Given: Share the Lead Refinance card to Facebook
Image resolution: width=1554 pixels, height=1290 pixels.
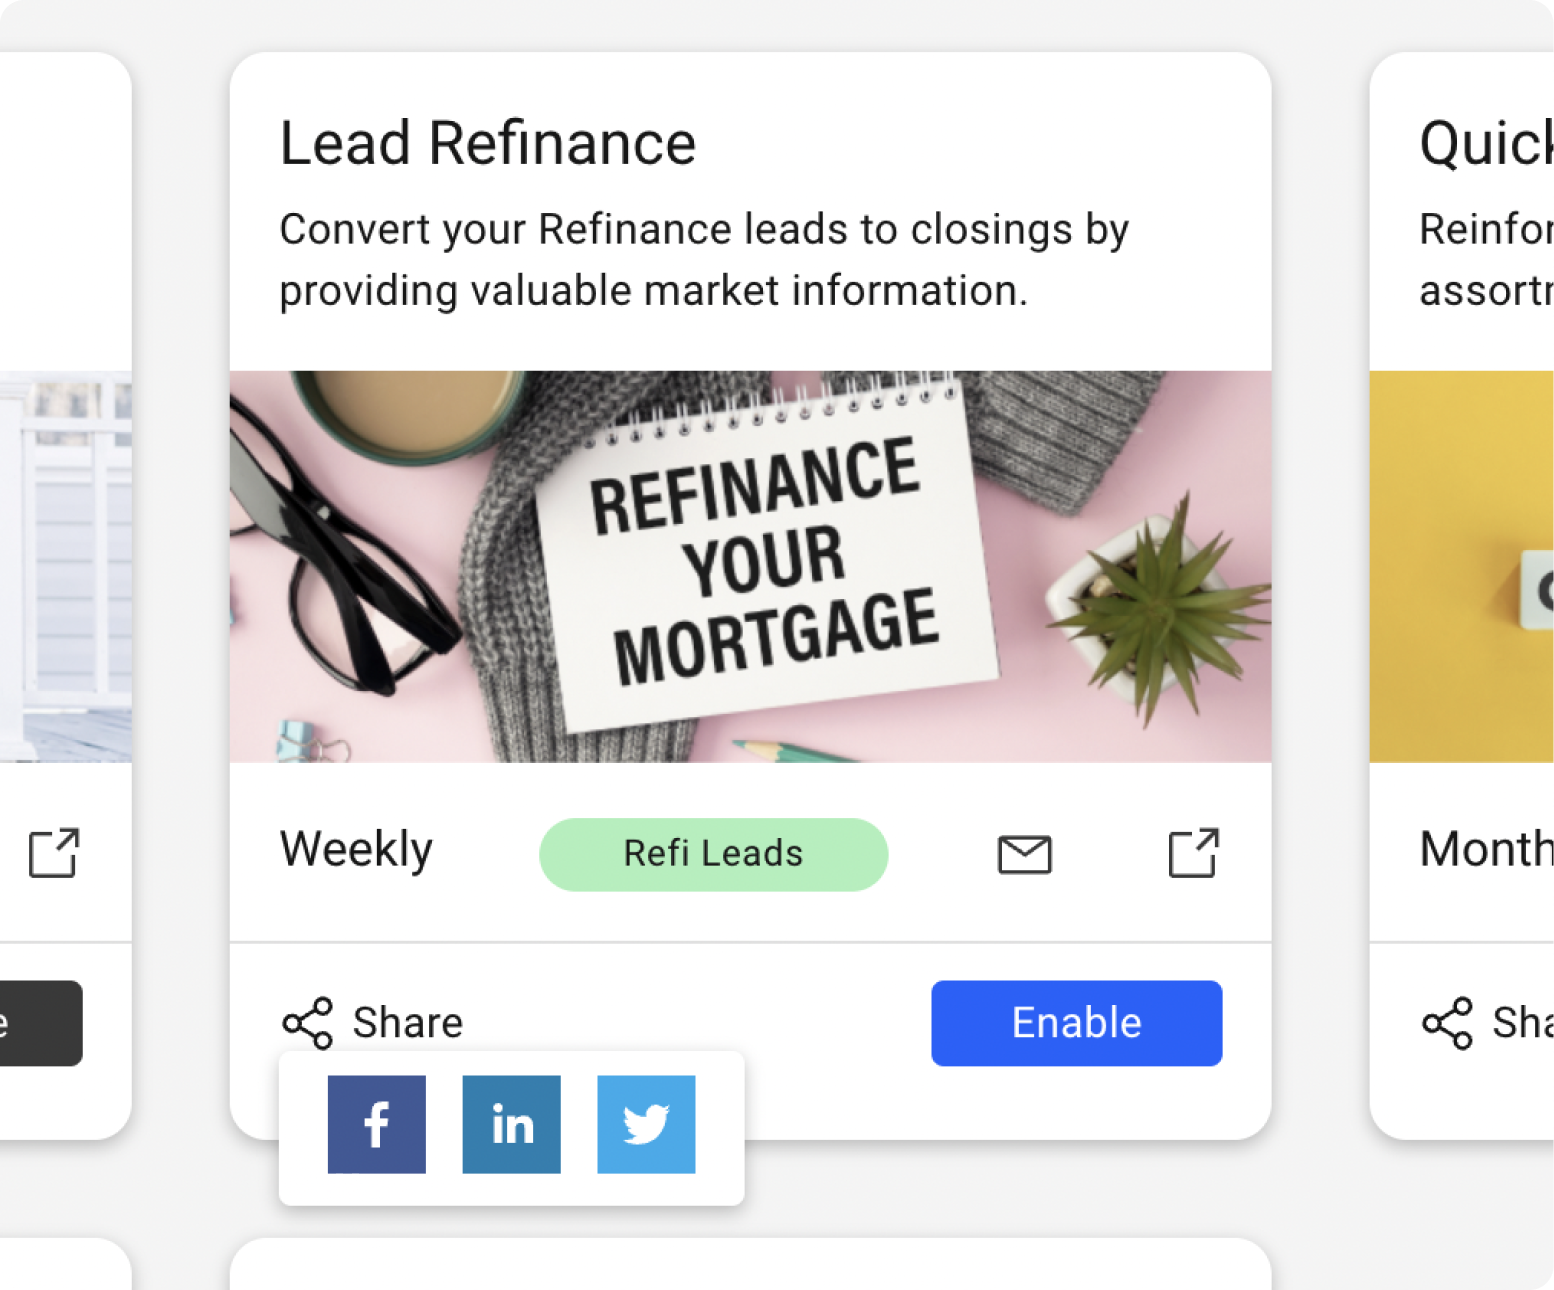Looking at the screenshot, I should coord(376,1122).
